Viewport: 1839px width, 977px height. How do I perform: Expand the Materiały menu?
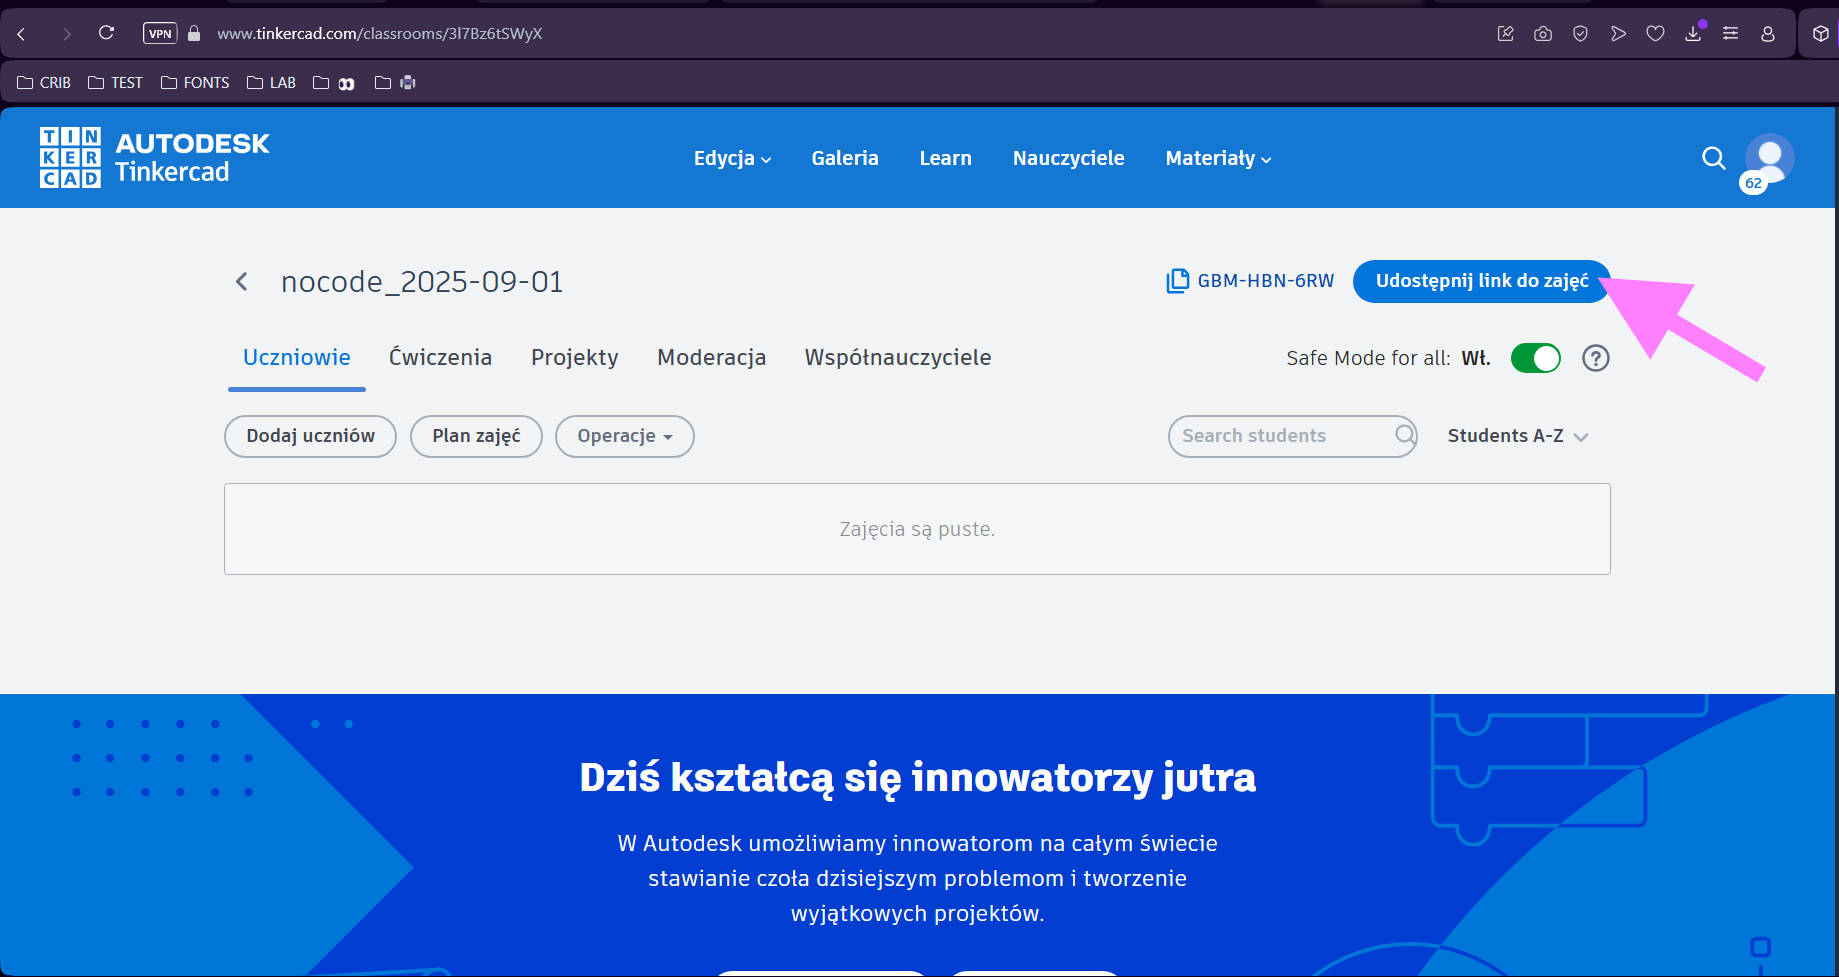(1216, 158)
